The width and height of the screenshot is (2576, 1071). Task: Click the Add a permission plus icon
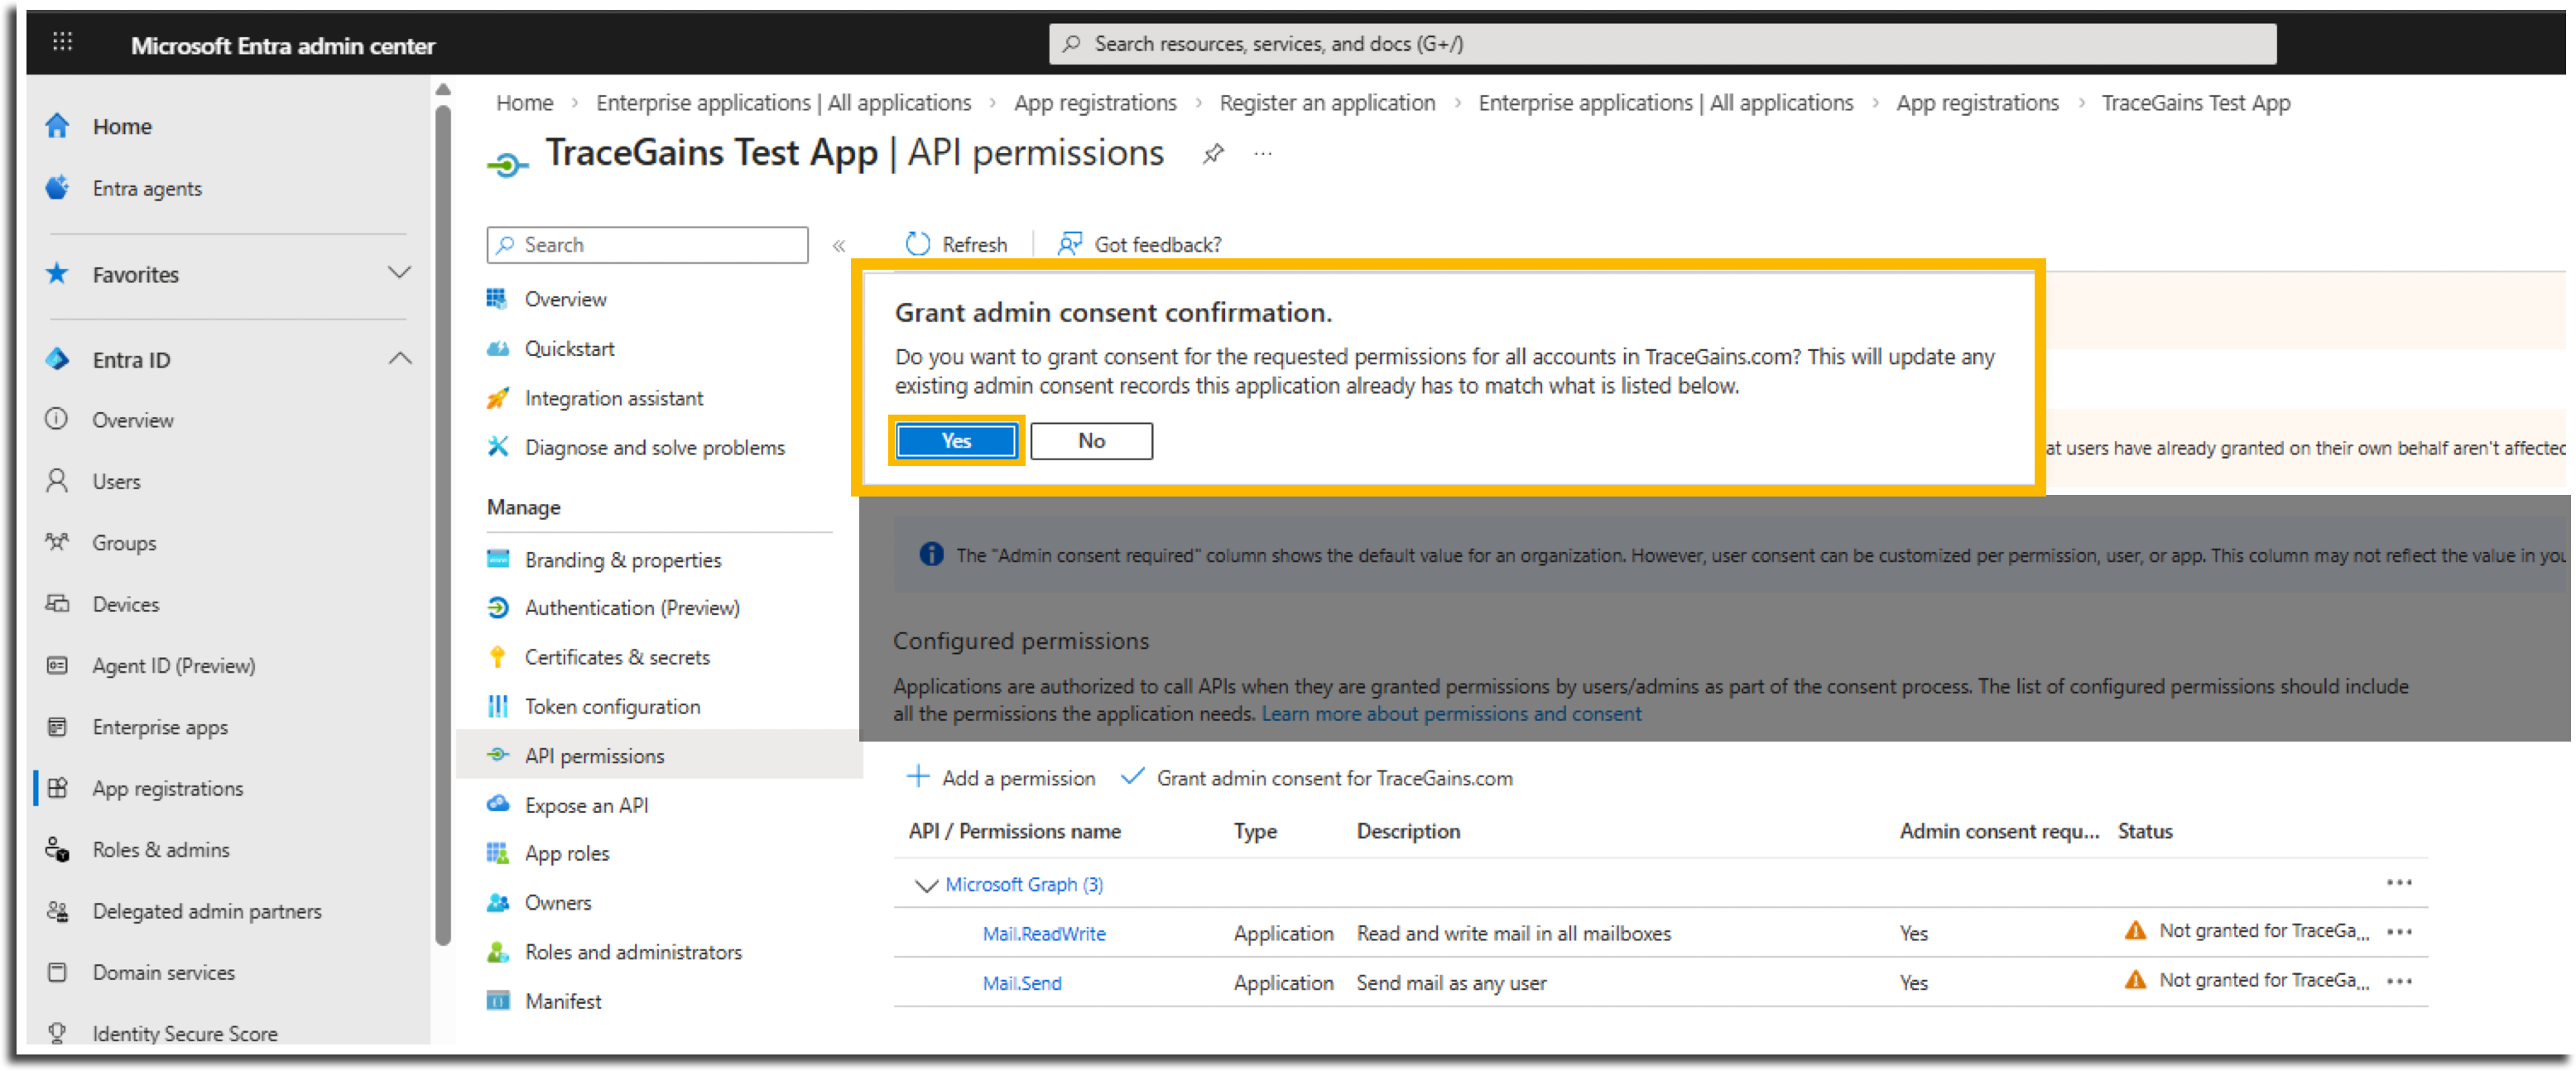(x=917, y=777)
